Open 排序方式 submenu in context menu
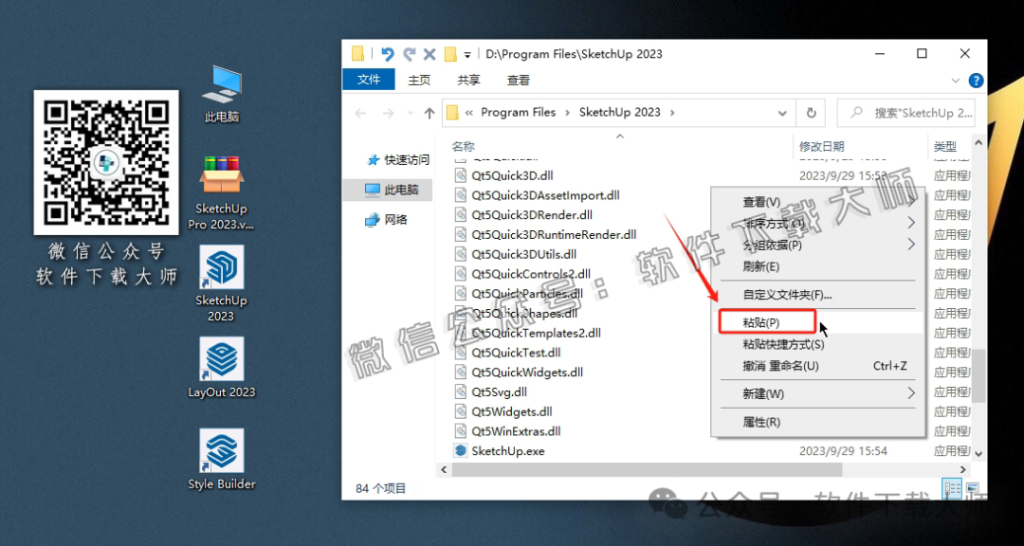This screenshot has height=546, width=1024. pos(818,223)
